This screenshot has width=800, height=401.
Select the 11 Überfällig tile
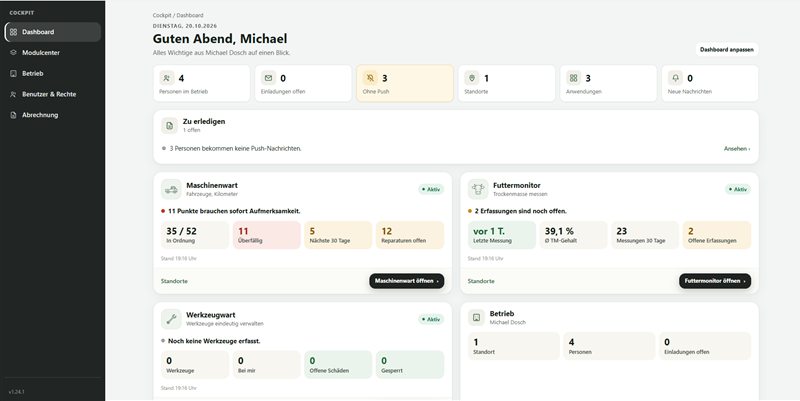[x=267, y=235]
